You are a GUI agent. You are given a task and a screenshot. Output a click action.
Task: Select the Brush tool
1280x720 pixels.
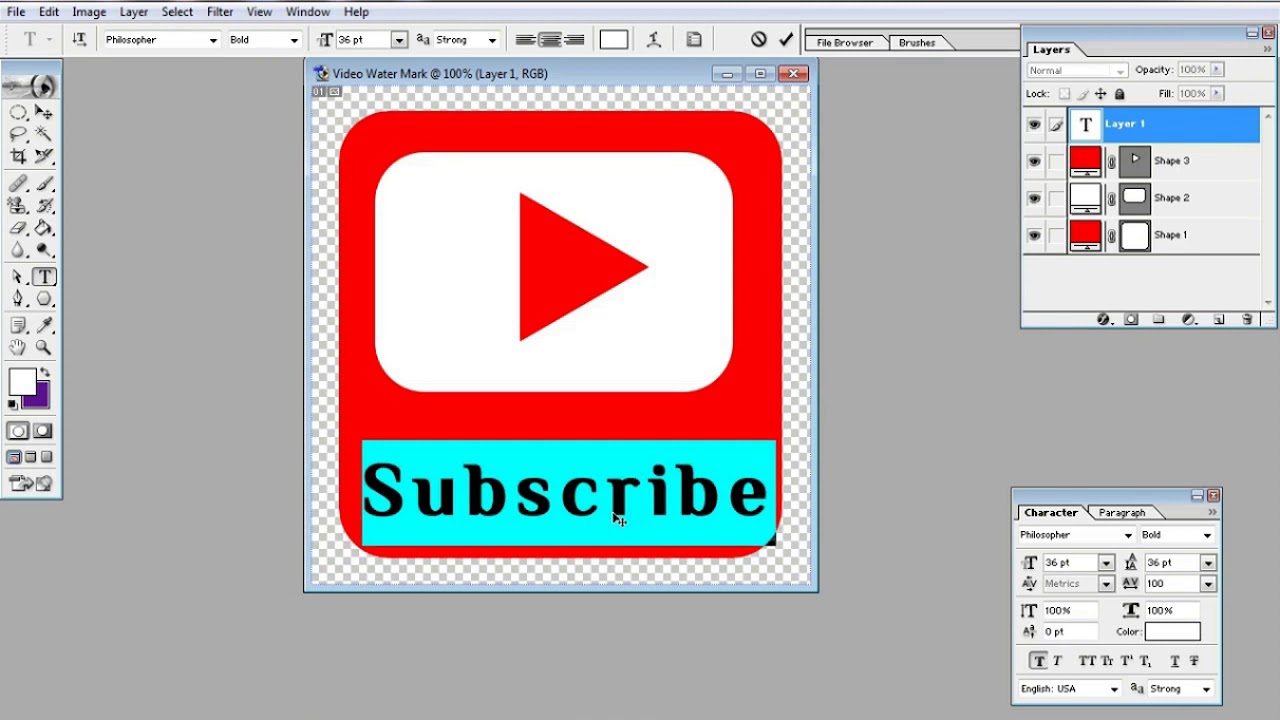pyautogui.click(x=44, y=184)
